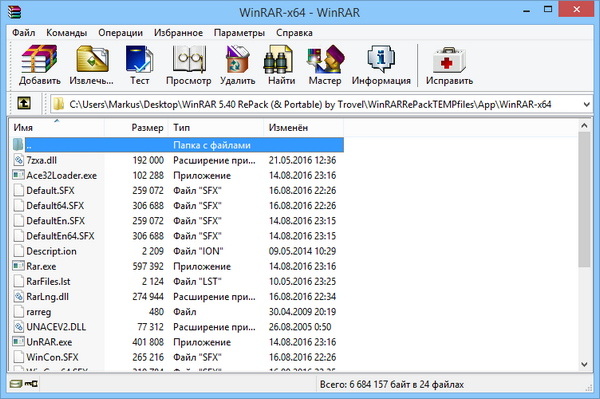Minimize the WinRAR window
The image size is (600, 399).
point(527,10)
